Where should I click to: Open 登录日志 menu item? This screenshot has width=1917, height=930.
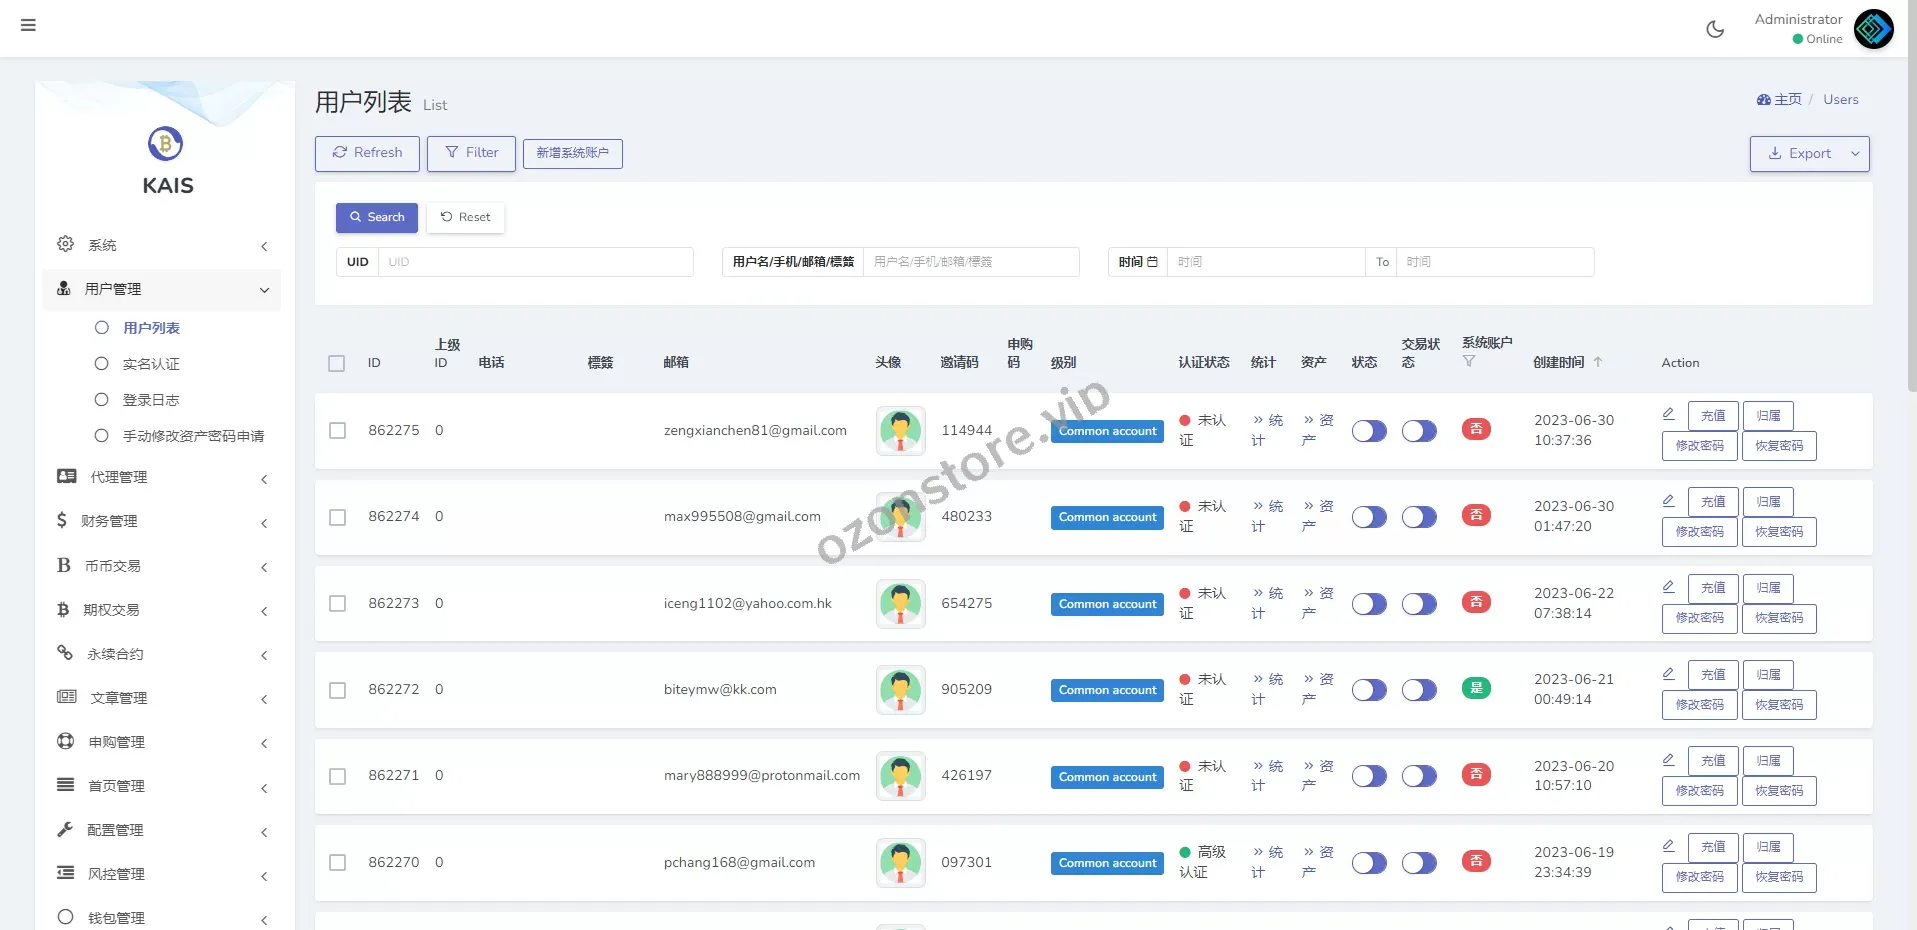(x=151, y=400)
